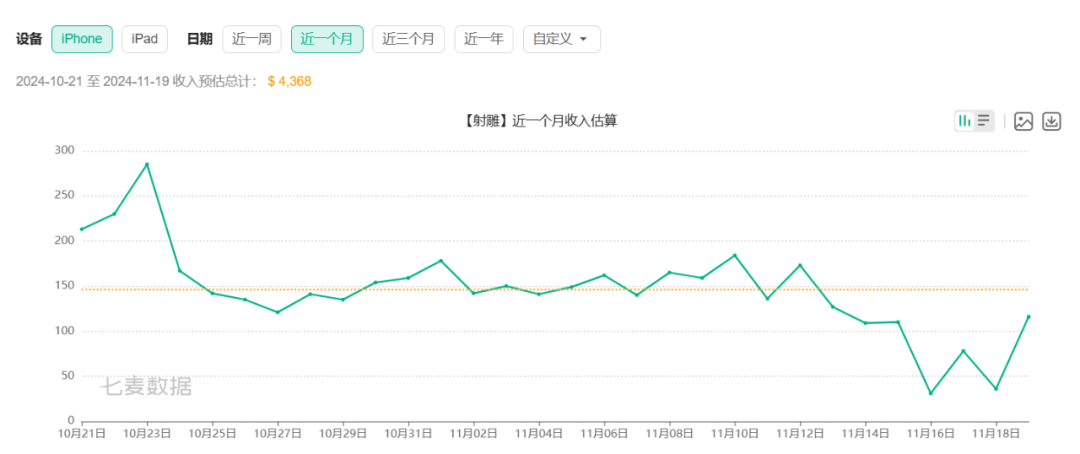
Task: Click the y-axis value 150
Action: click(x=64, y=286)
